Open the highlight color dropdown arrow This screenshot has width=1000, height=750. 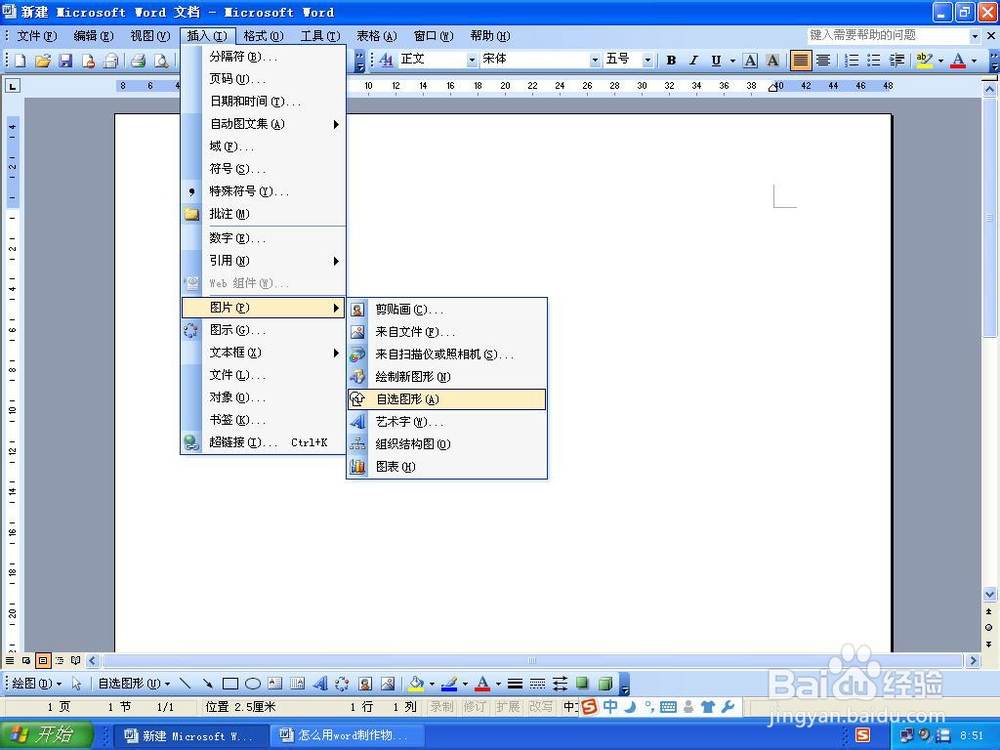click(940, 61)
